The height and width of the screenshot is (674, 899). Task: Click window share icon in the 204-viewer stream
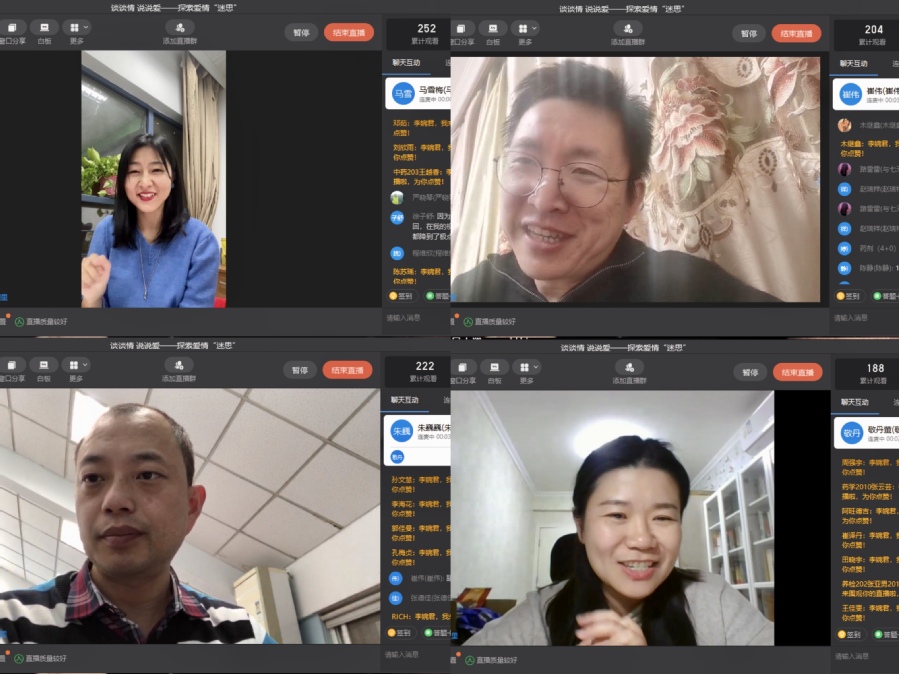pos(464,29)
